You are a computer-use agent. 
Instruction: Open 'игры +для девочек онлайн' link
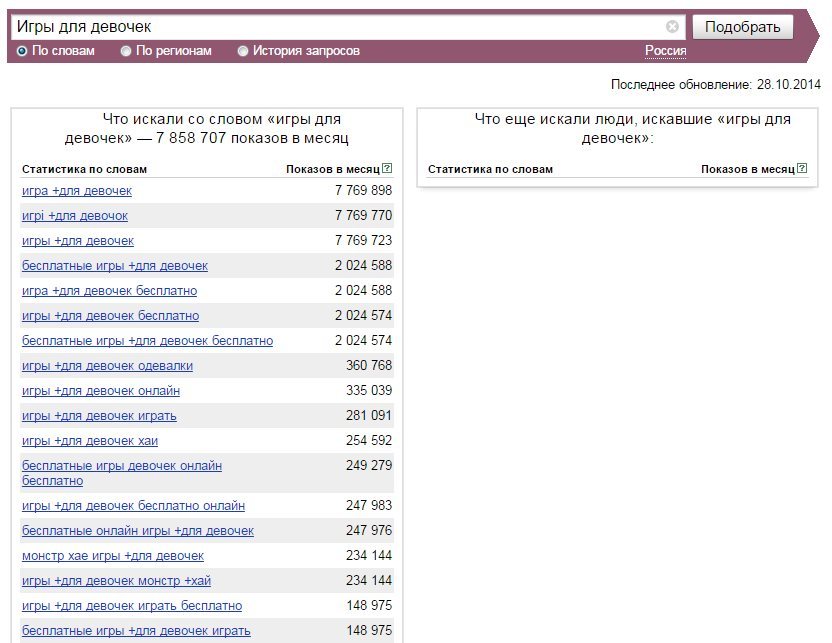(x=101, y=390)
